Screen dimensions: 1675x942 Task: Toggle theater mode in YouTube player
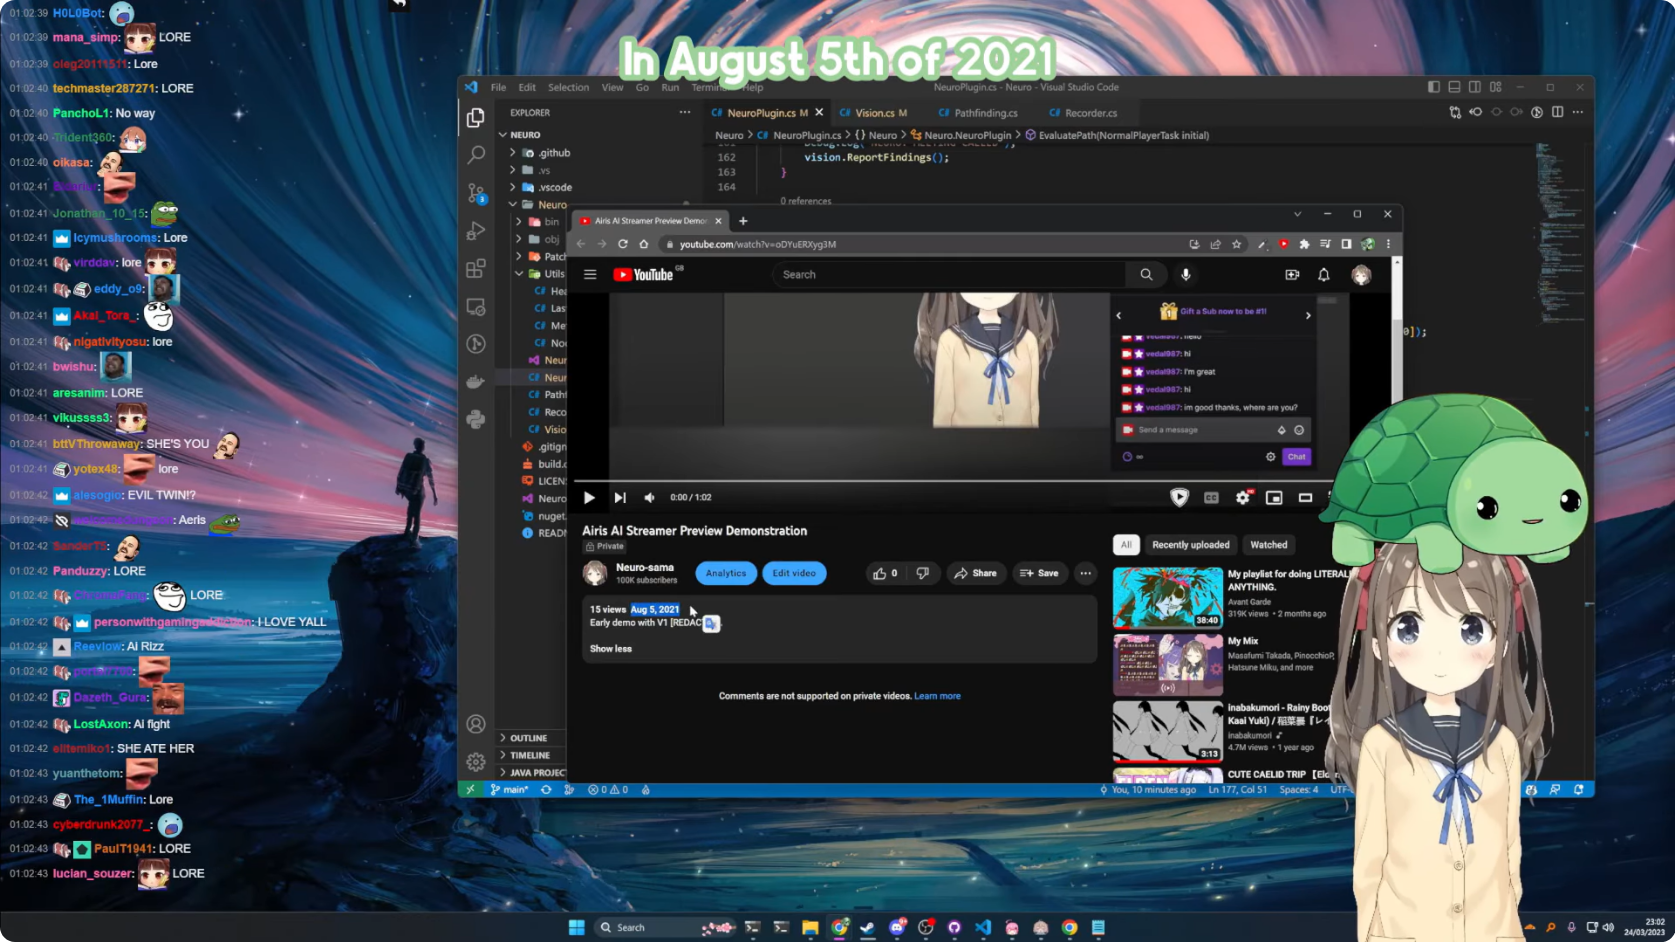click(x=1305, y=498)
